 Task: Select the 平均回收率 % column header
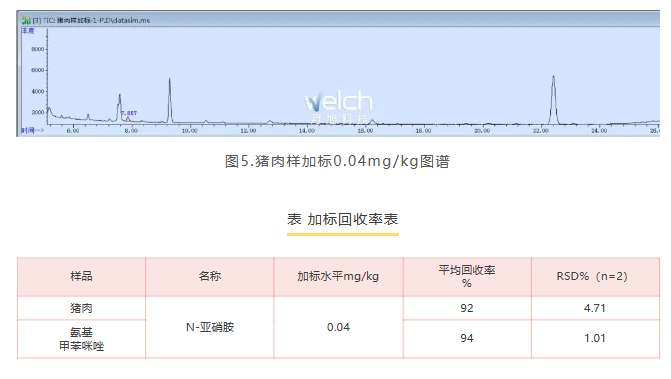click(x=467, y=277)
